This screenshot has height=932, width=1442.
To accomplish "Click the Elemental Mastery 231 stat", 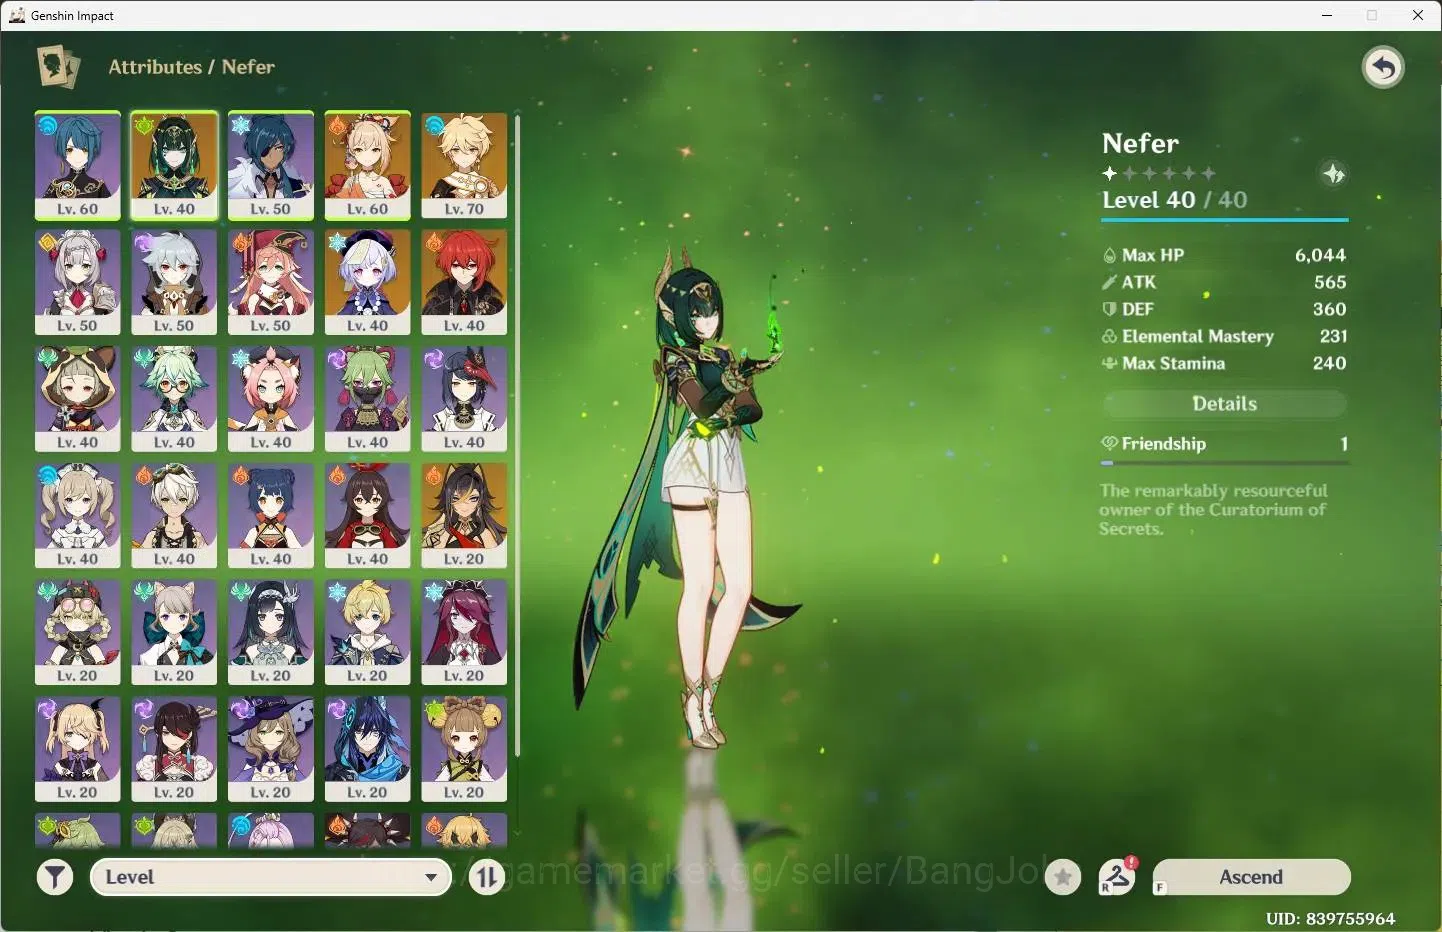I will click(1224, 336).
